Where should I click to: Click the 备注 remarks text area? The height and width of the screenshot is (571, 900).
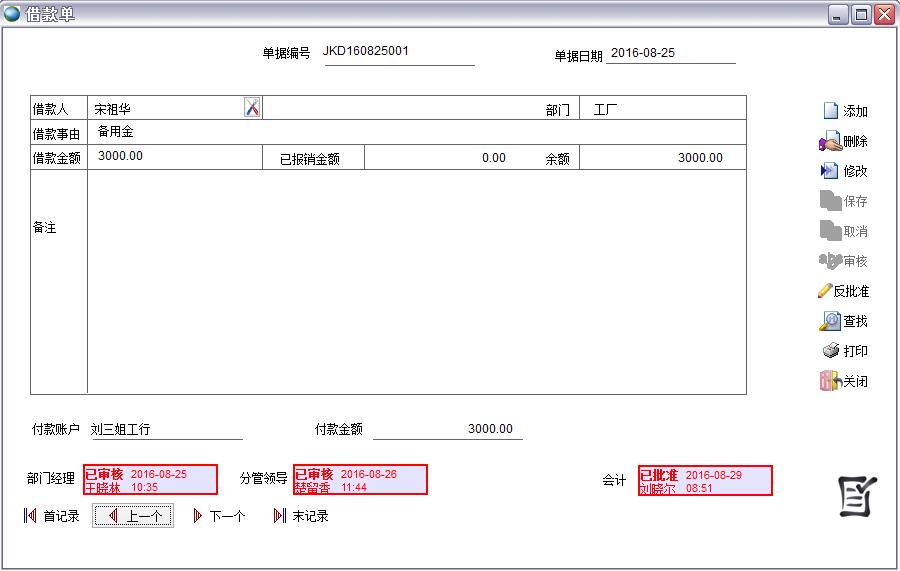click(416, 281)
